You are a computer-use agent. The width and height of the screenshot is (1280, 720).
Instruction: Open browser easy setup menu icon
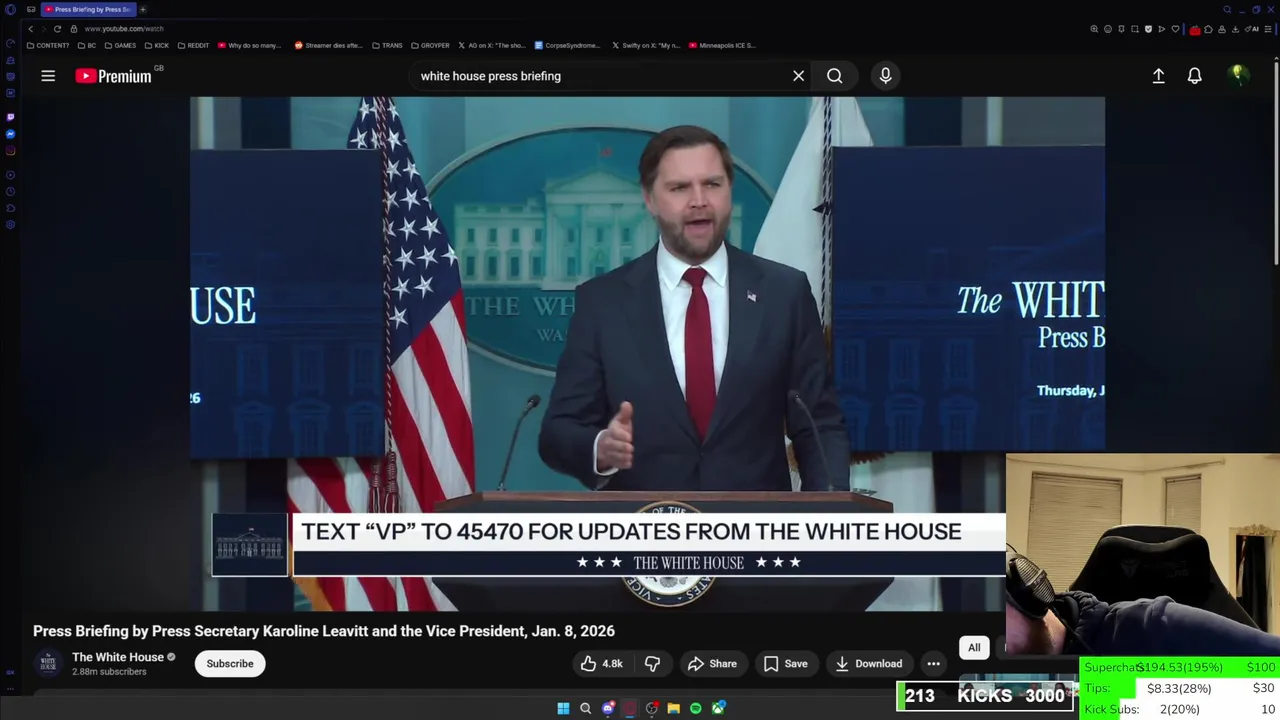(1267, 29)
